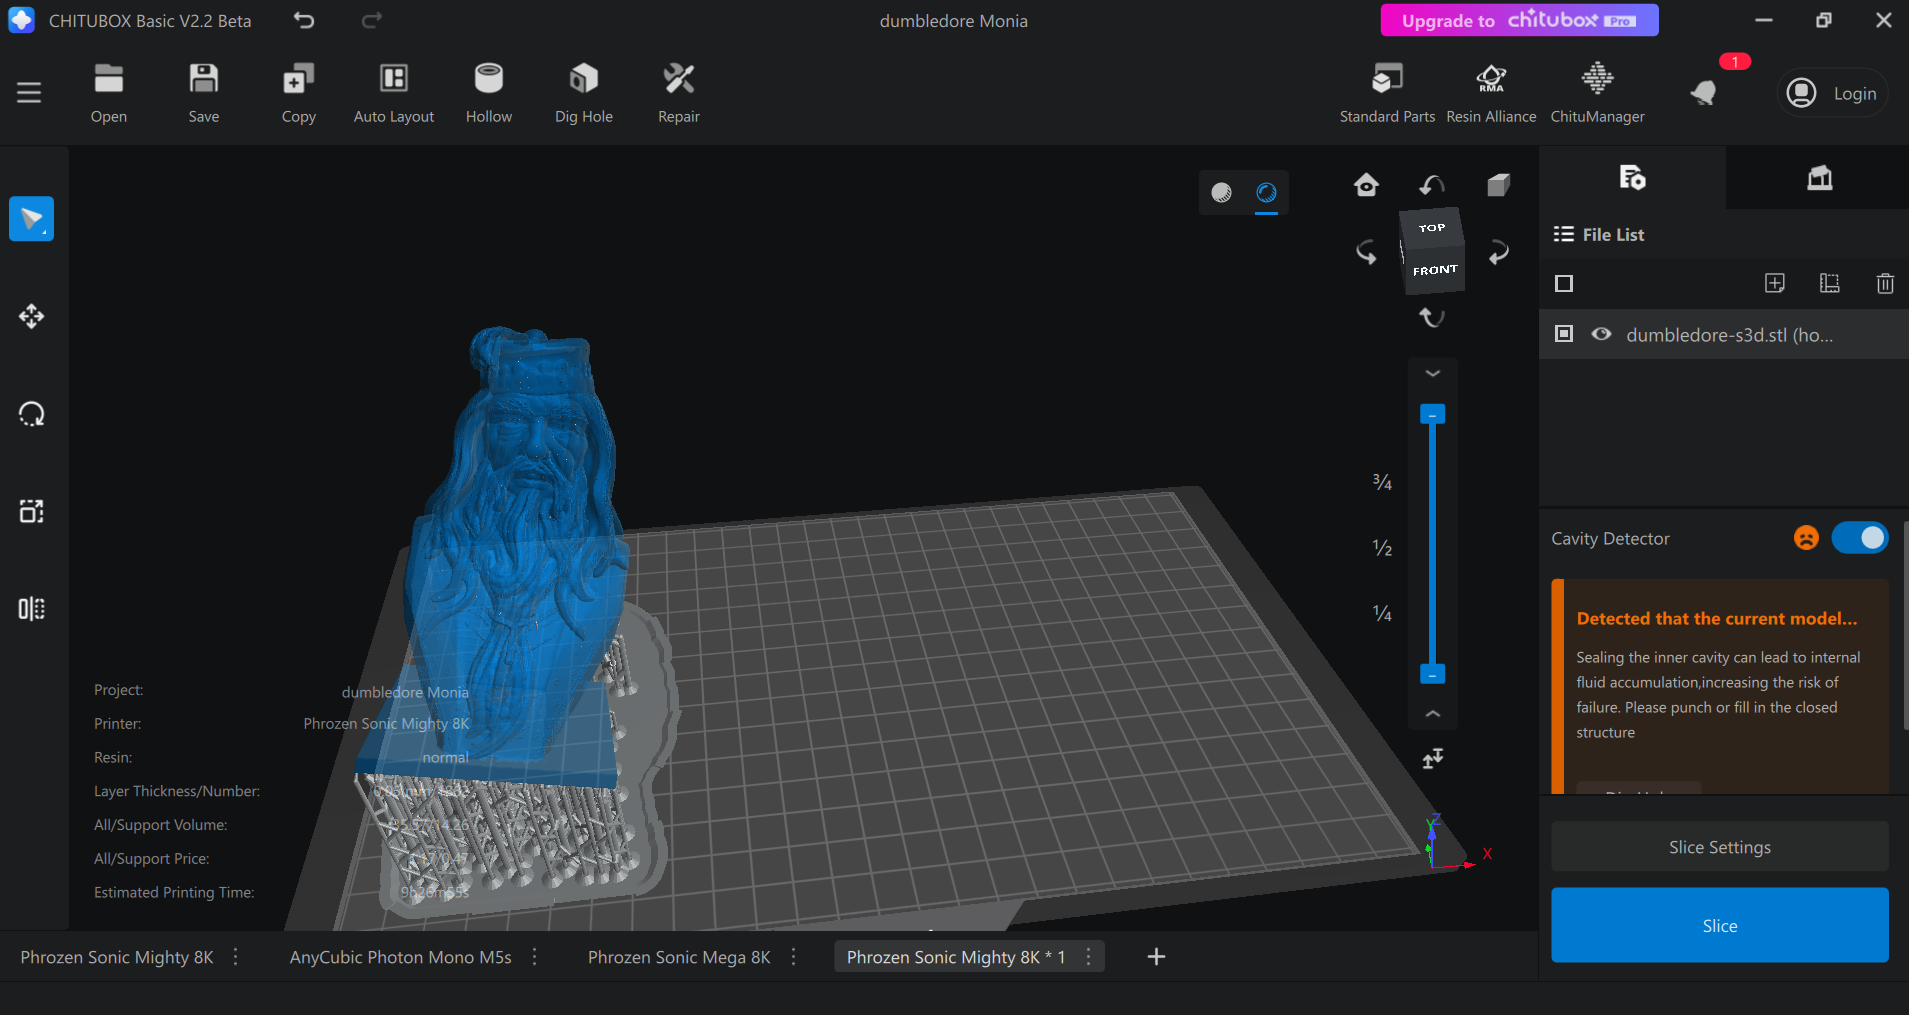Rotate view right with curved arrow

[1498, 252]
